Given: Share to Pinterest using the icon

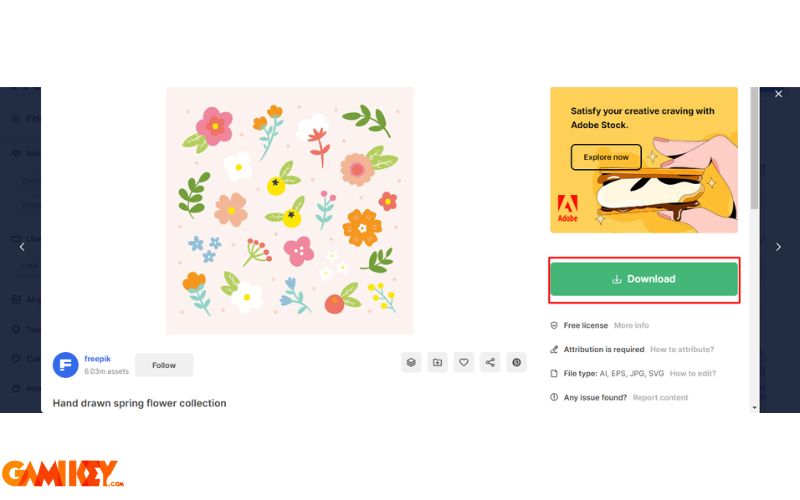Looking at the screenshot, I should [516, 362].
